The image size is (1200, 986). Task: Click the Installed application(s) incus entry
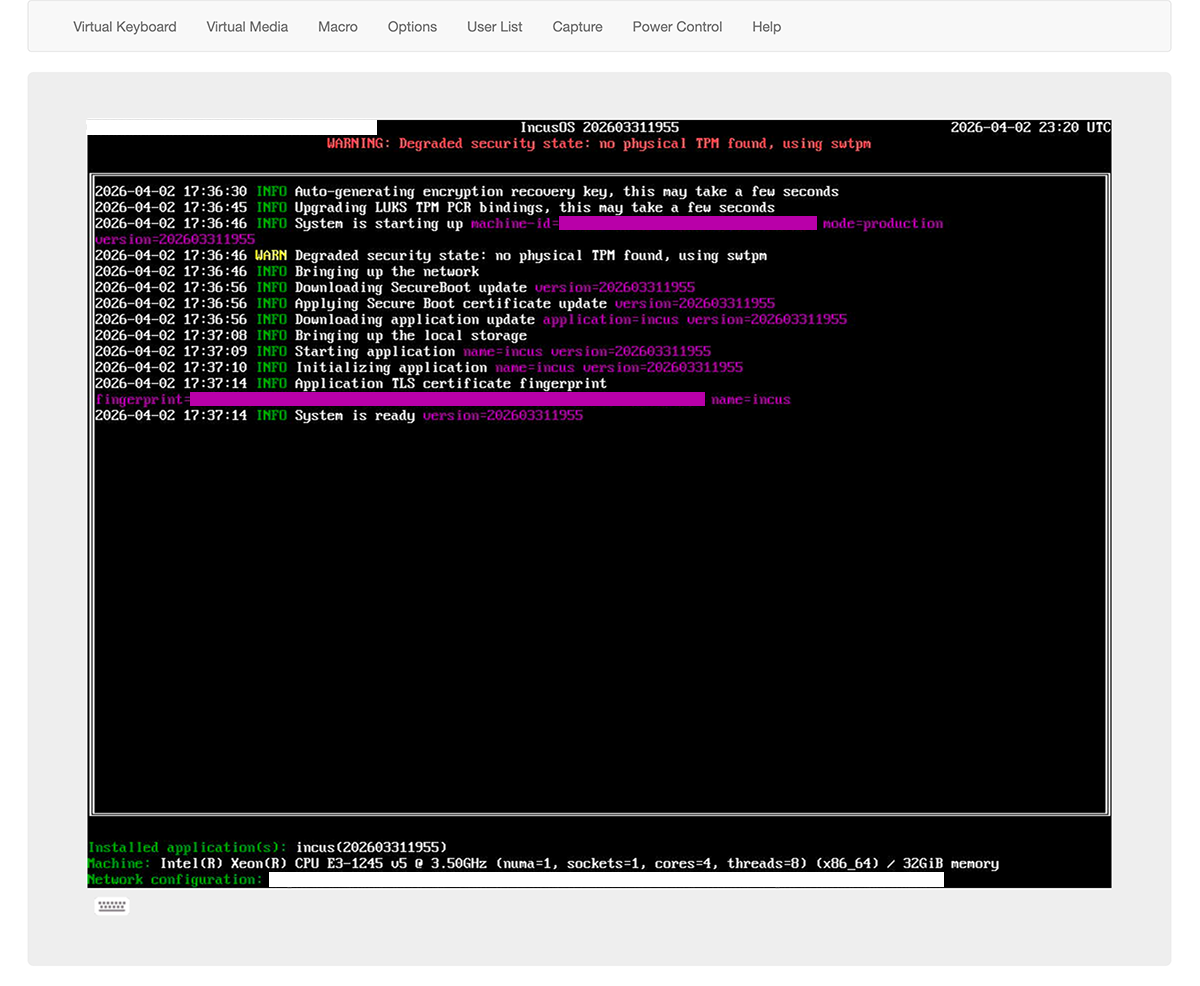point(267,847)
